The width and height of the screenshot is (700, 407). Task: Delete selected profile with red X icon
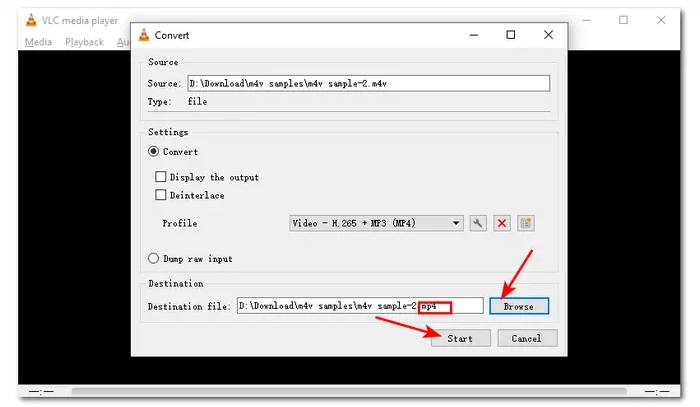[502, 223]
